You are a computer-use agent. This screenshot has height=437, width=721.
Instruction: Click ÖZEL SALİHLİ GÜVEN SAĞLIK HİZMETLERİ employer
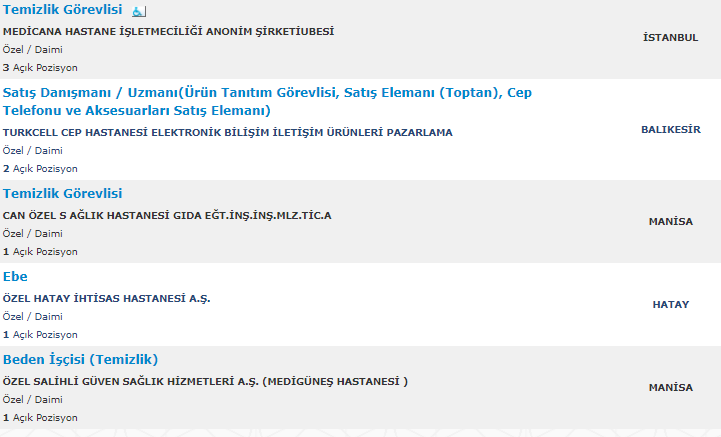click(x=205, y=381)
